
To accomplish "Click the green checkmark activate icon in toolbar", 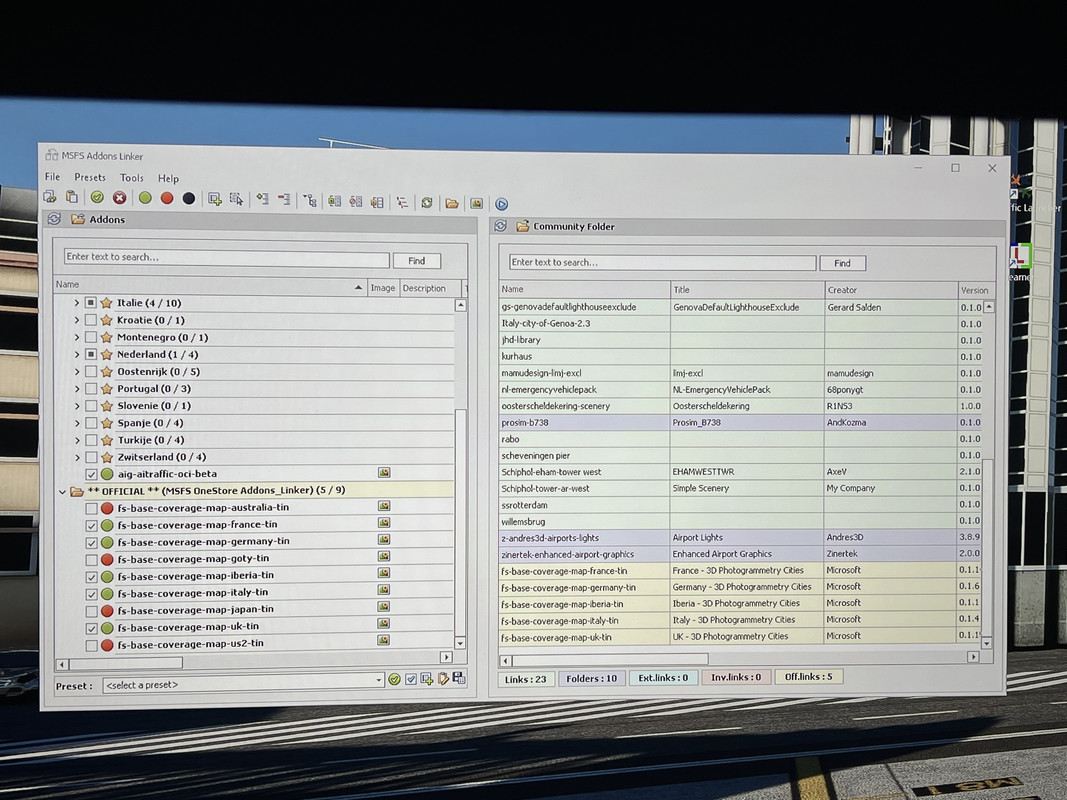I will pyautogui.click(x=97, y=197).
